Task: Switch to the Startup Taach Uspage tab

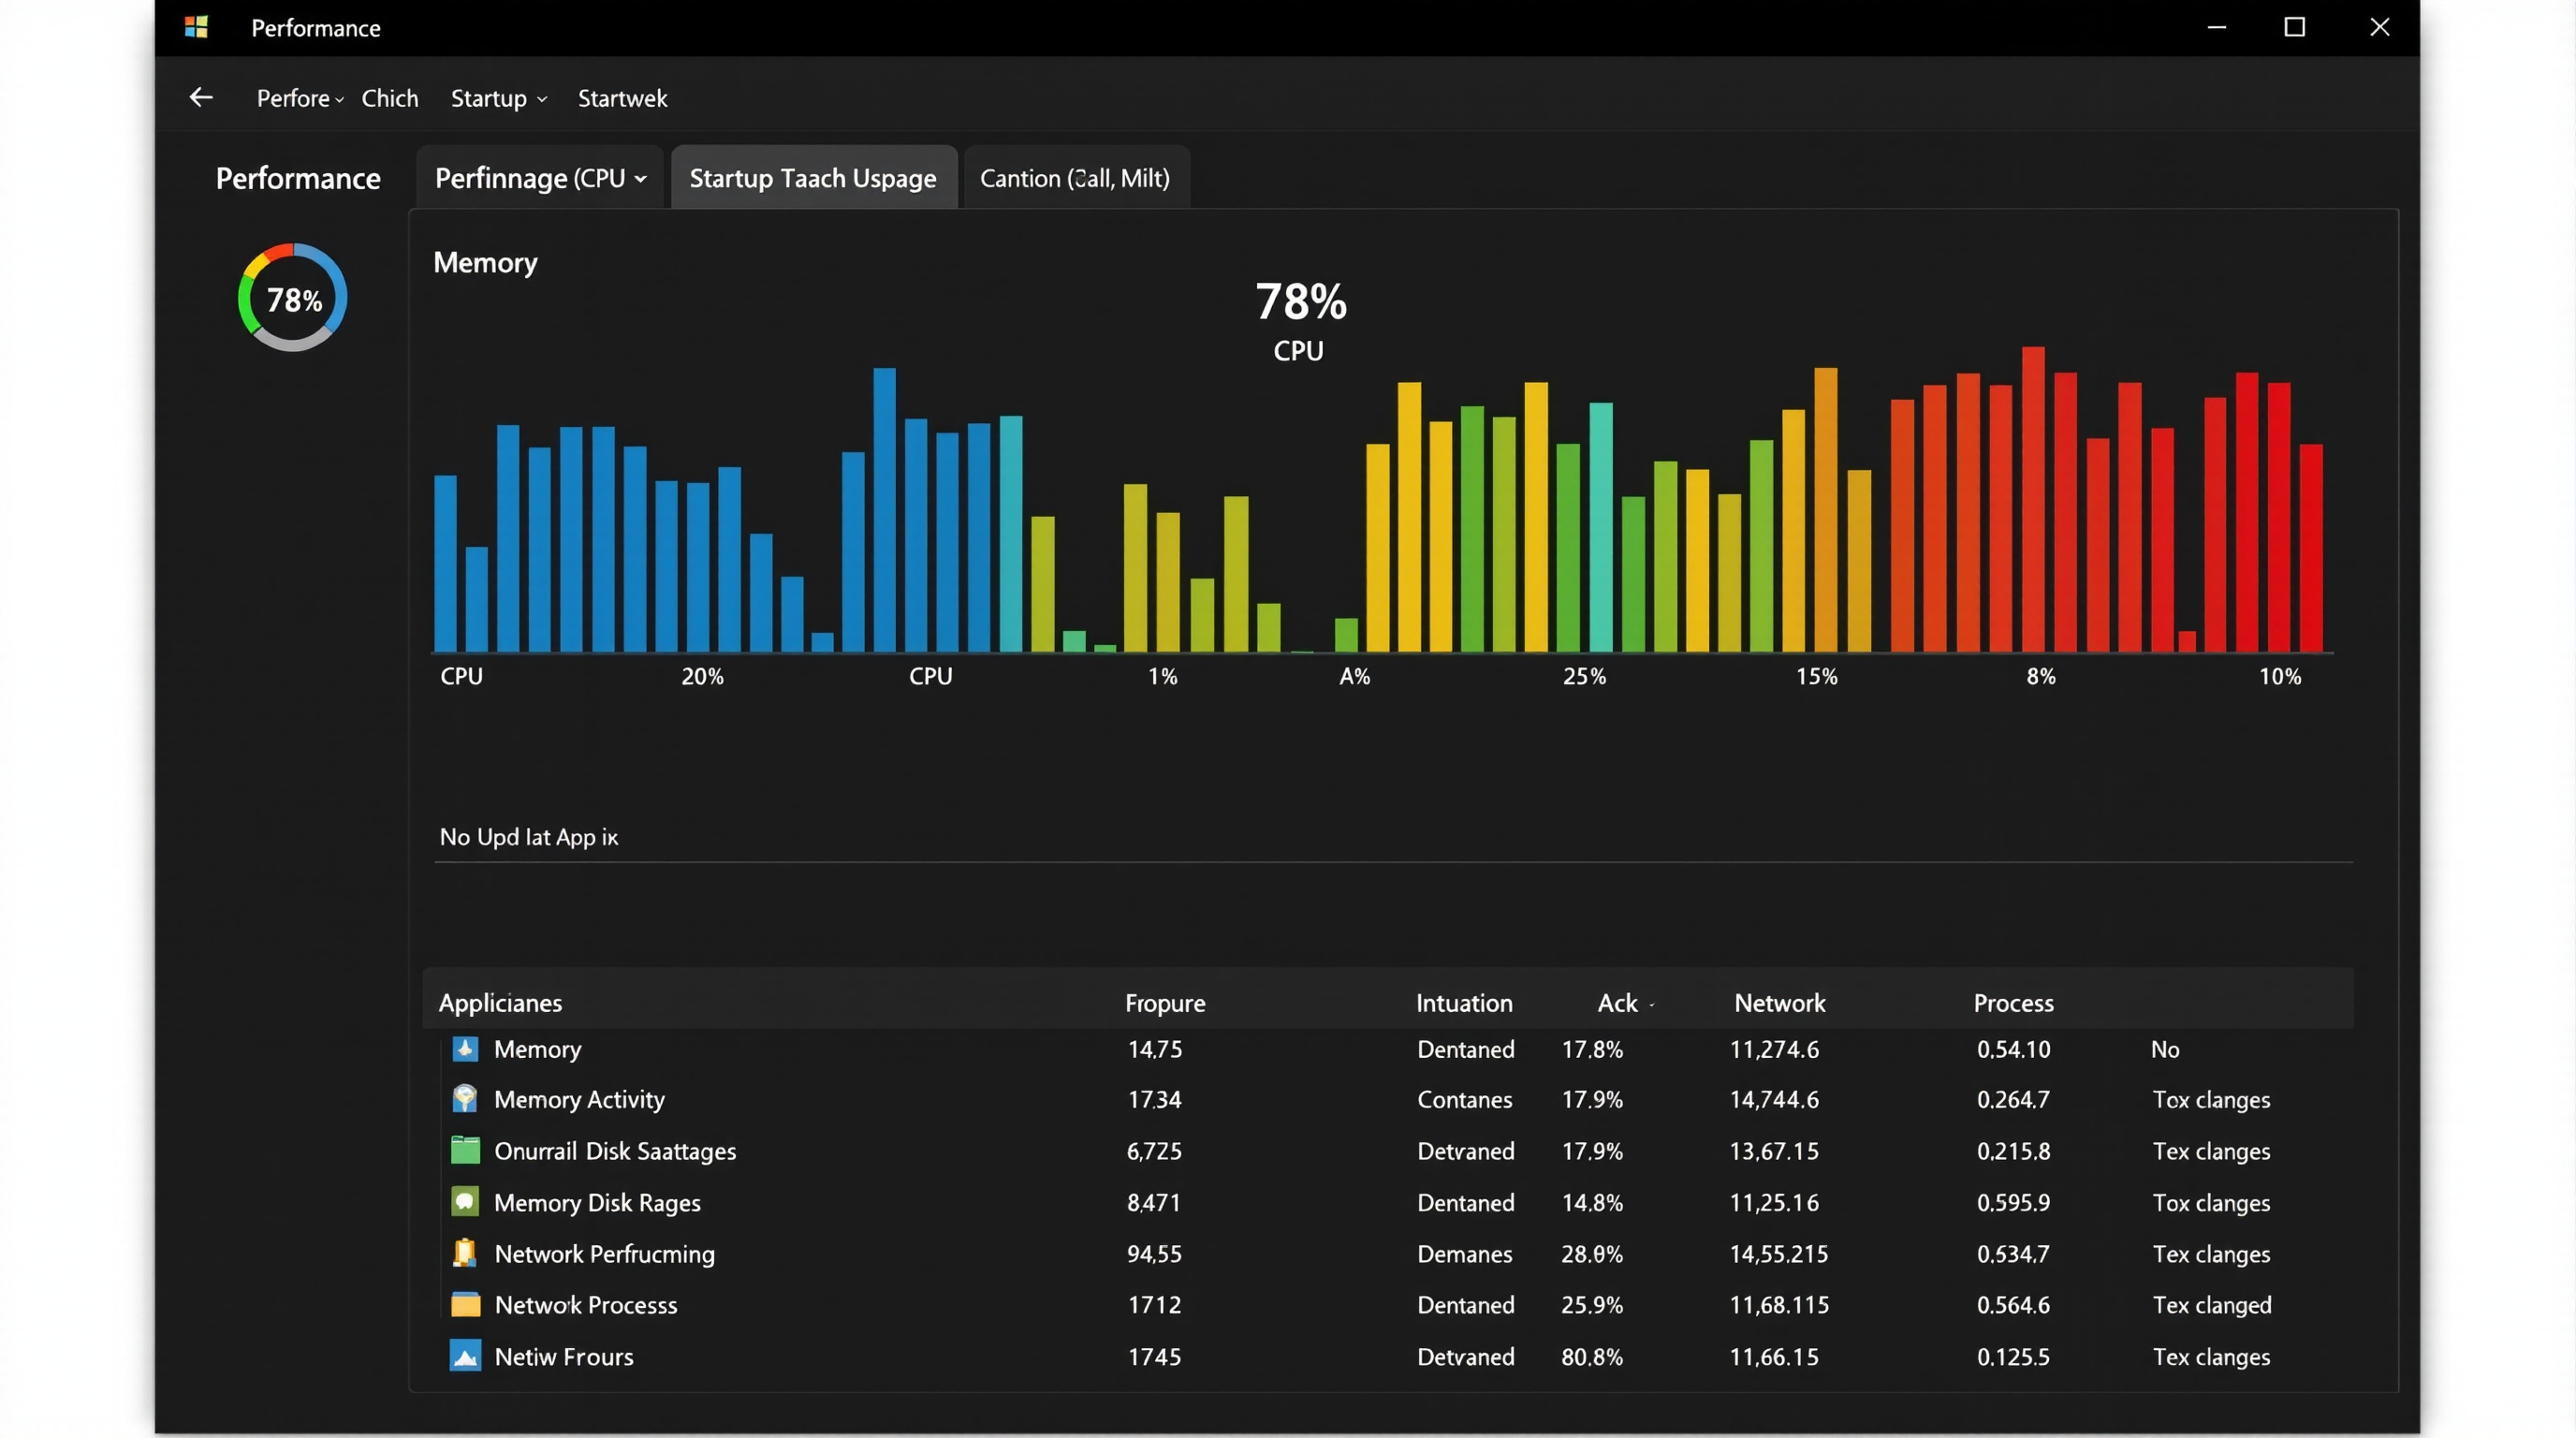Action: tap(812, 178)
